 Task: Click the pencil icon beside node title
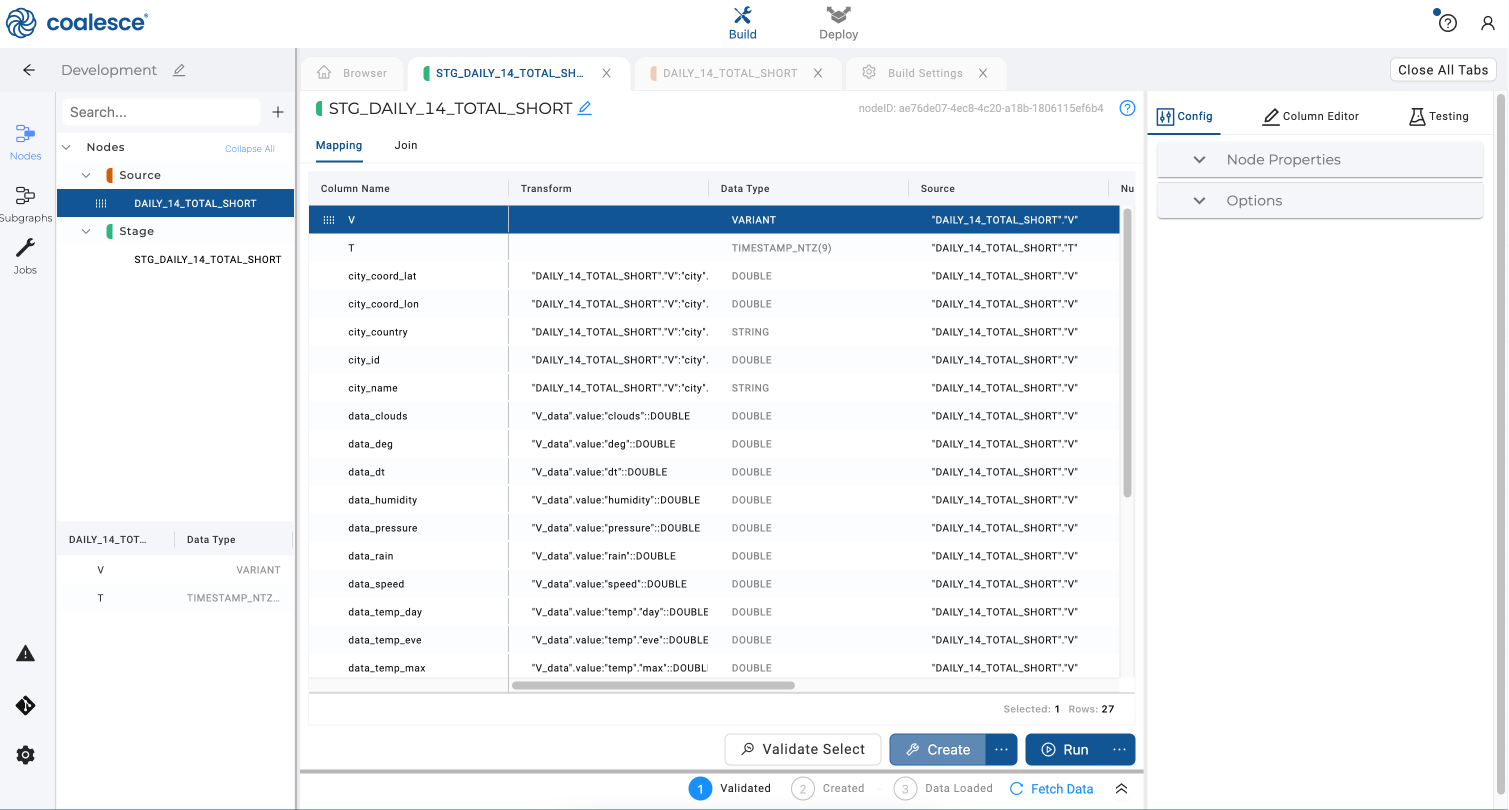[585, 108]
